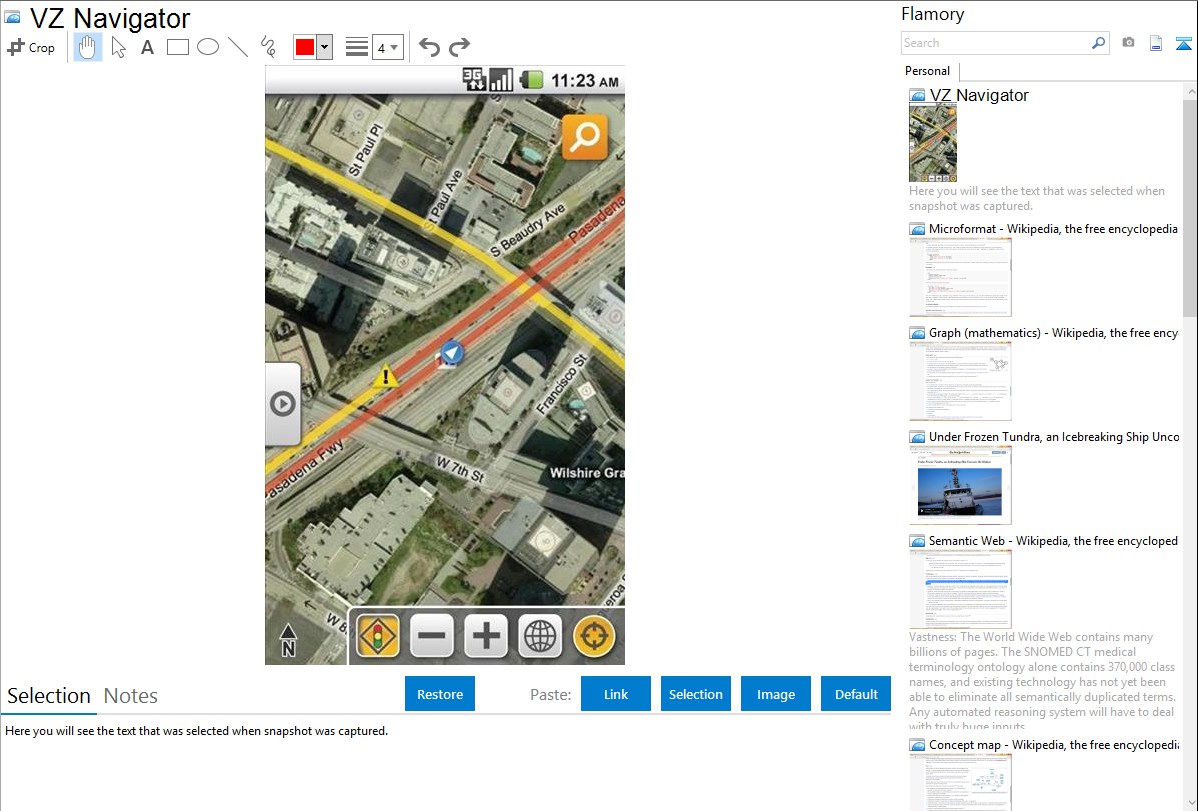Screen dimensions: 1198x811
Task: Redo the last undone action
Action: click(459, 47)
